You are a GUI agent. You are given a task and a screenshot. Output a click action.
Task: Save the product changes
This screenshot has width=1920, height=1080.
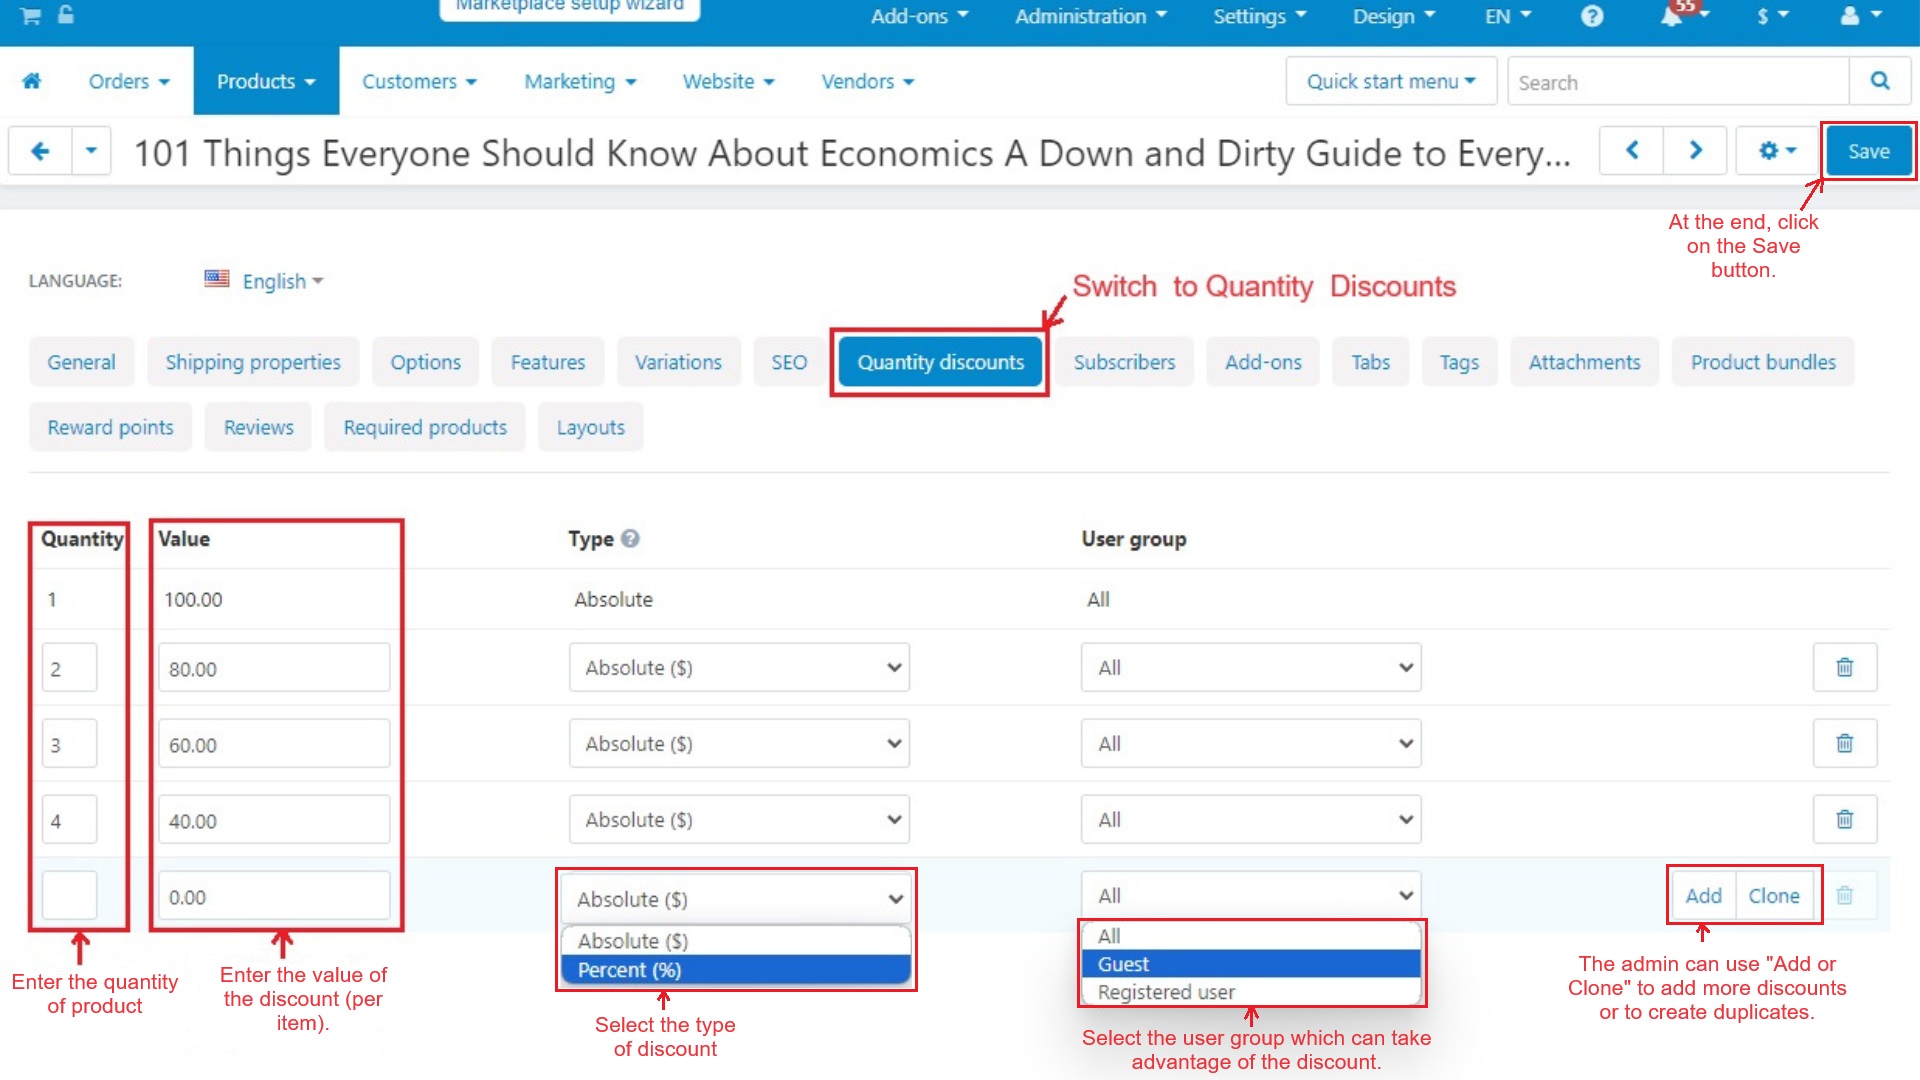click(1868, 151)
